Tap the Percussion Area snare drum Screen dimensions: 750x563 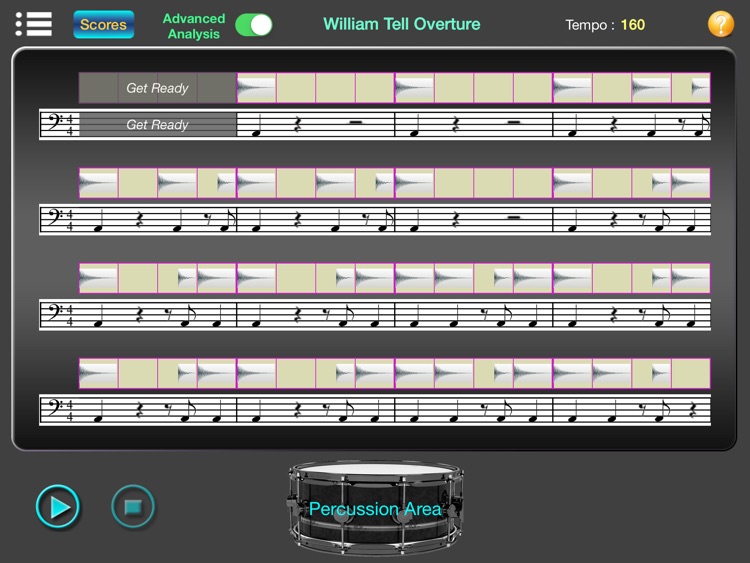[x=375, y=508]
